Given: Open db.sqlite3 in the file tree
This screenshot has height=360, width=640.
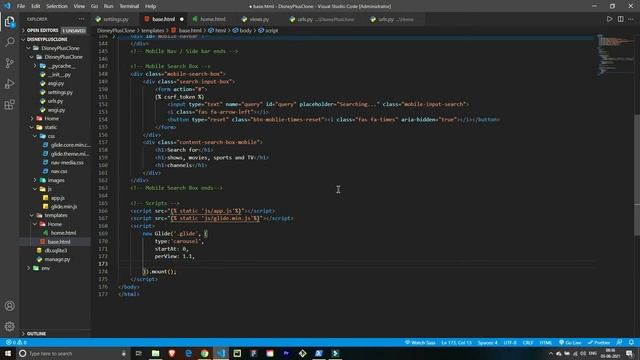Looking at the screenshot, I should tap(56, 250).
